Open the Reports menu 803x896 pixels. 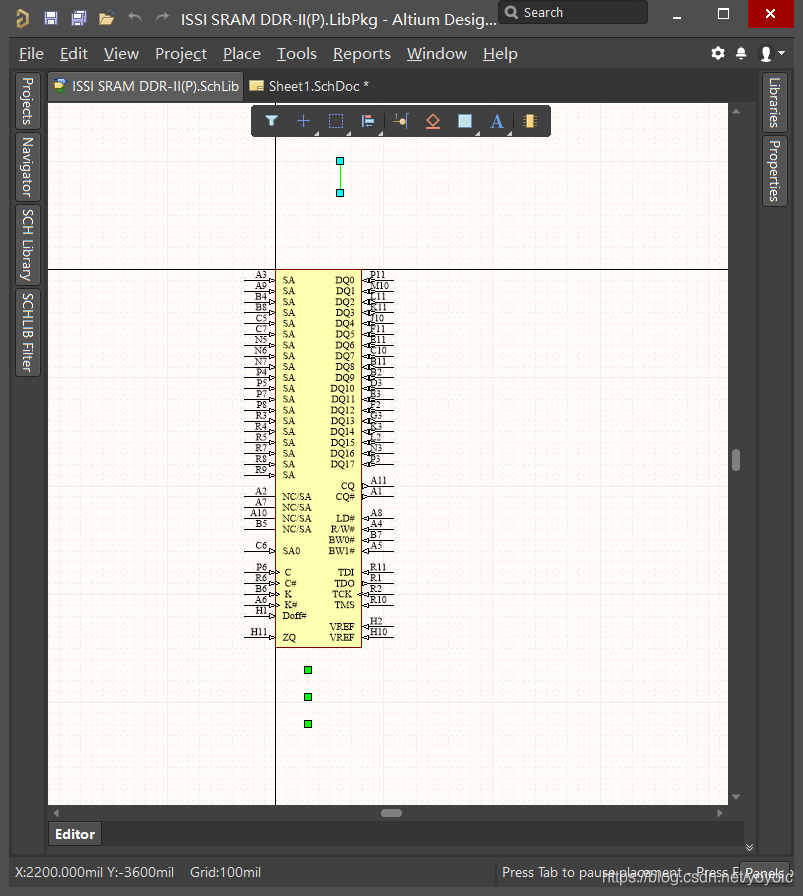click(362, 54)
